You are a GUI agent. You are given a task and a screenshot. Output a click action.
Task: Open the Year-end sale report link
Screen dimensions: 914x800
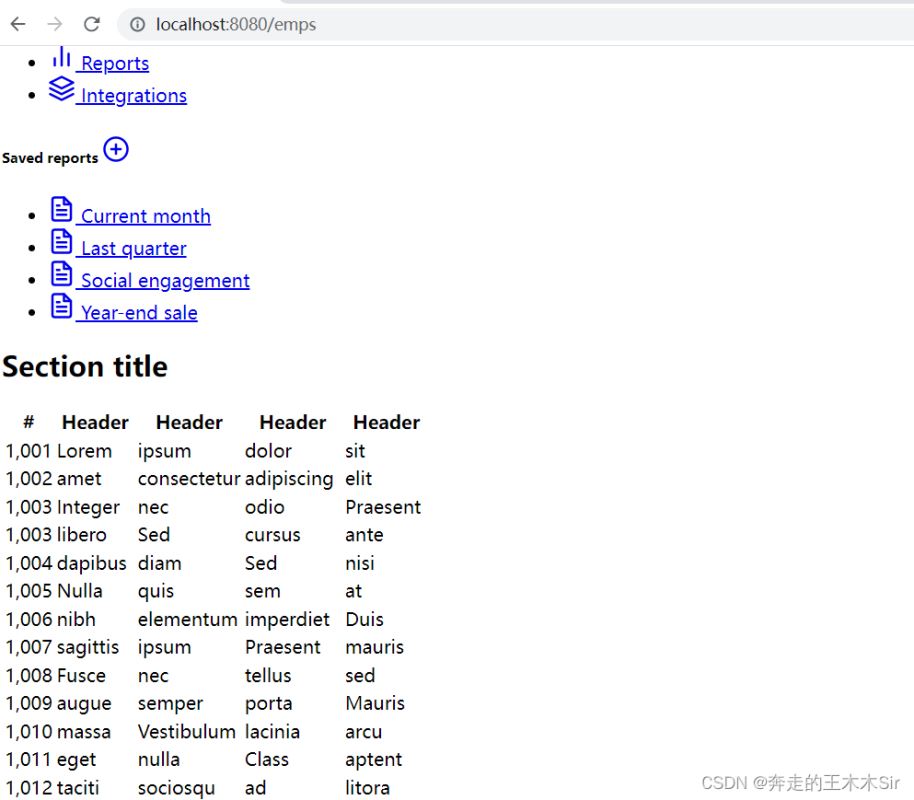[x=139, y=313]
